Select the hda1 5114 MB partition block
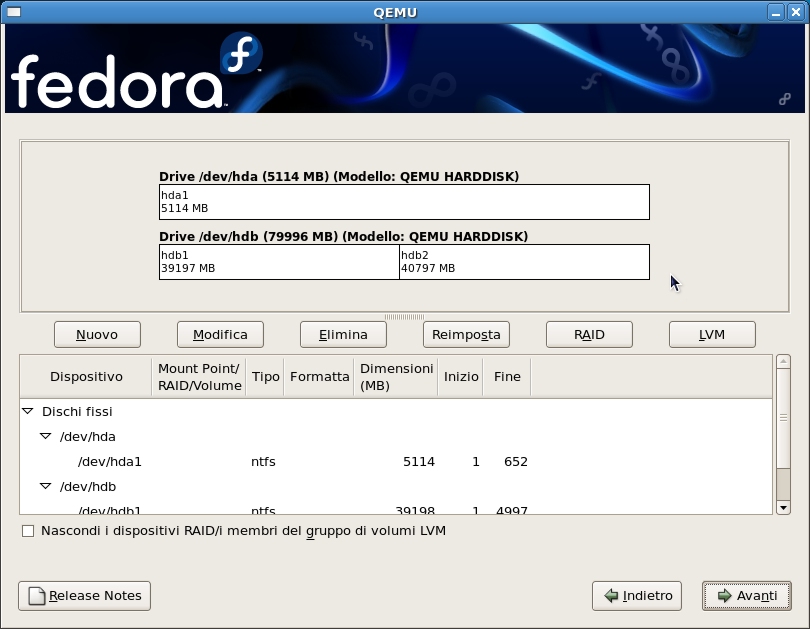Screen dimensions: 810x629 [x=404, y=202]
